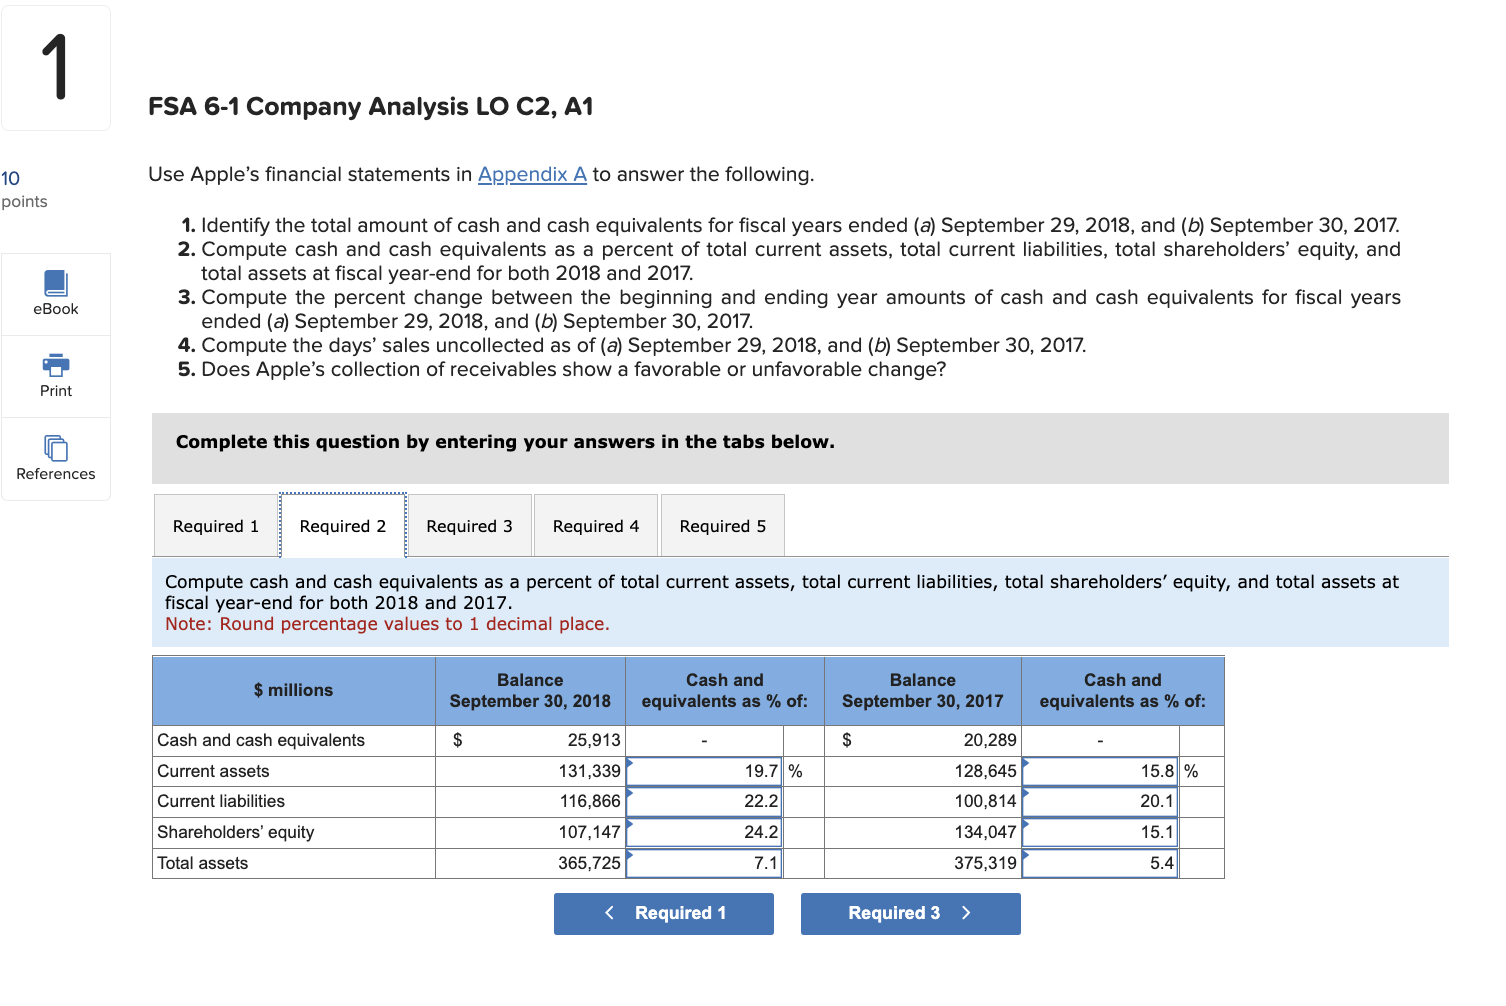Select the 24.2 shareholders' equity cell
The height and width of the screenshot is (1006, 1506).
(702, 832)
